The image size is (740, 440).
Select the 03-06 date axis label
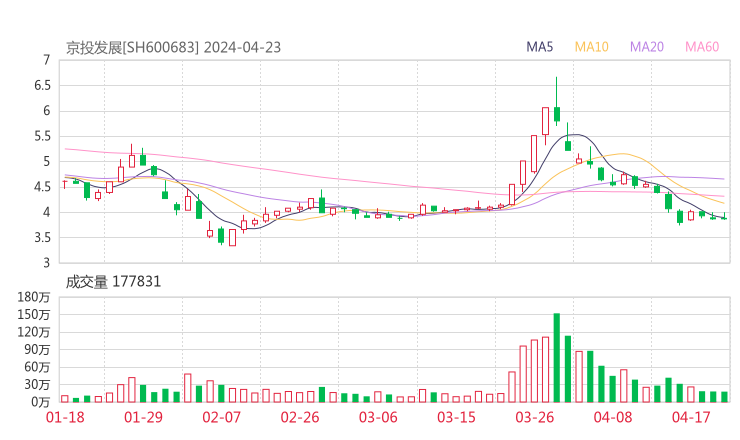point(378,417)
